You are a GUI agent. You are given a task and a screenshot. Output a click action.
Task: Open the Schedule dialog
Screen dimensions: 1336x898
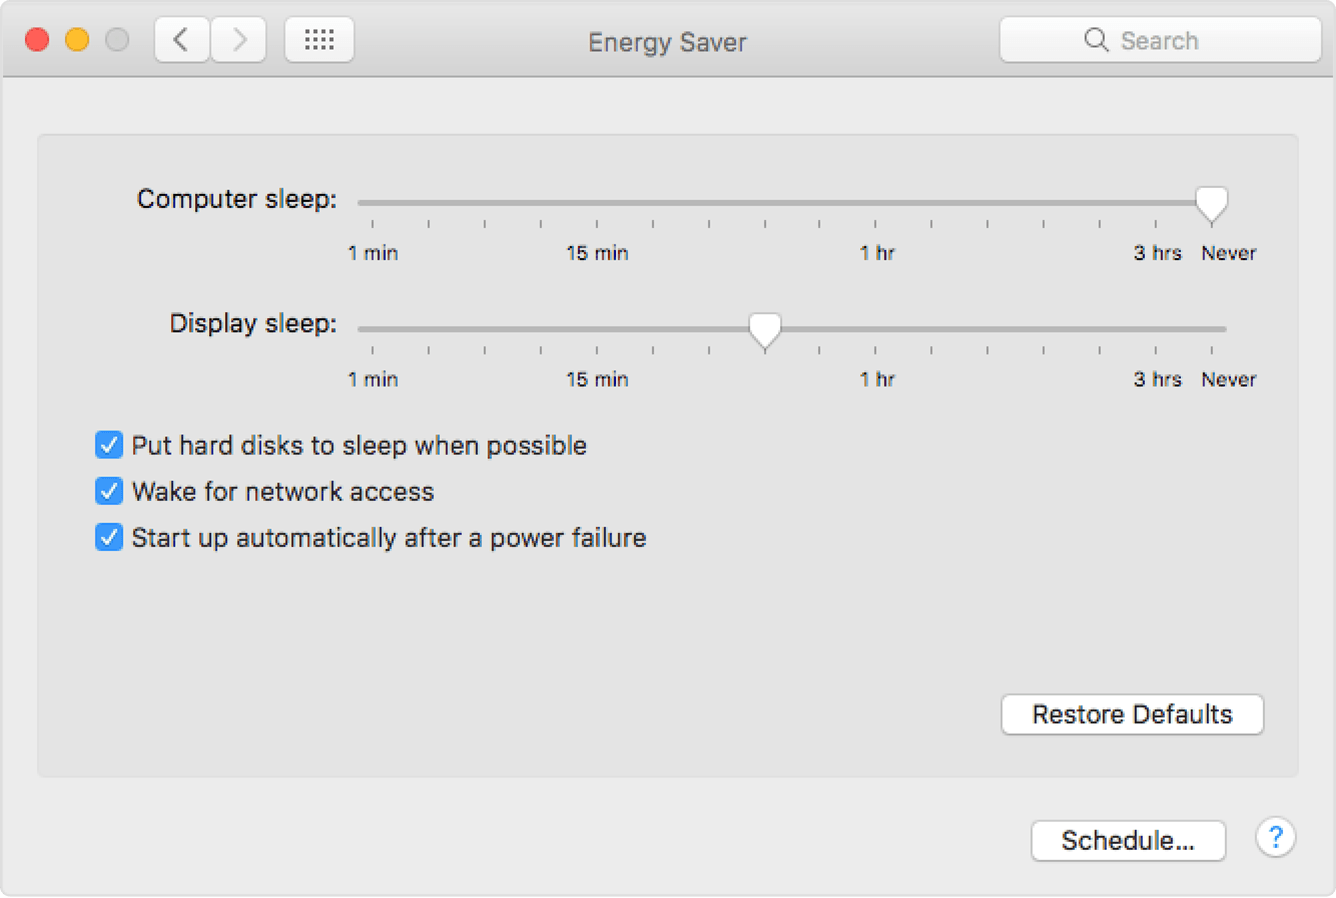click(x=1128, y=841)
